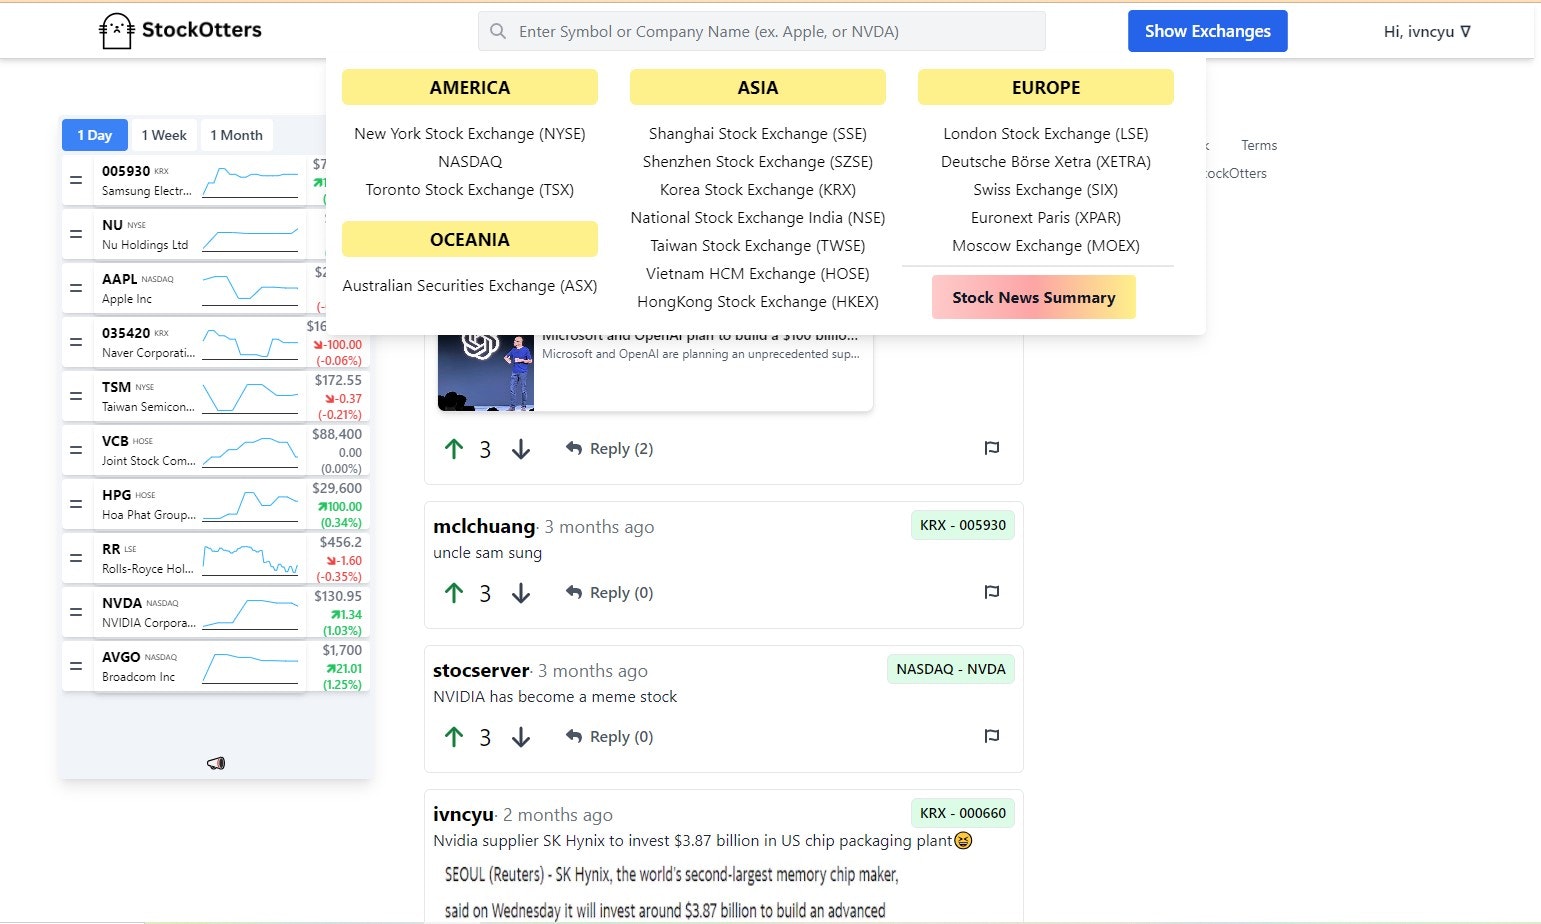Pick Shenzhen Stock Exchange (SZSE)
Viewport: 1541px width, 924px height.
pyautogui.click(x=758, y=162)
